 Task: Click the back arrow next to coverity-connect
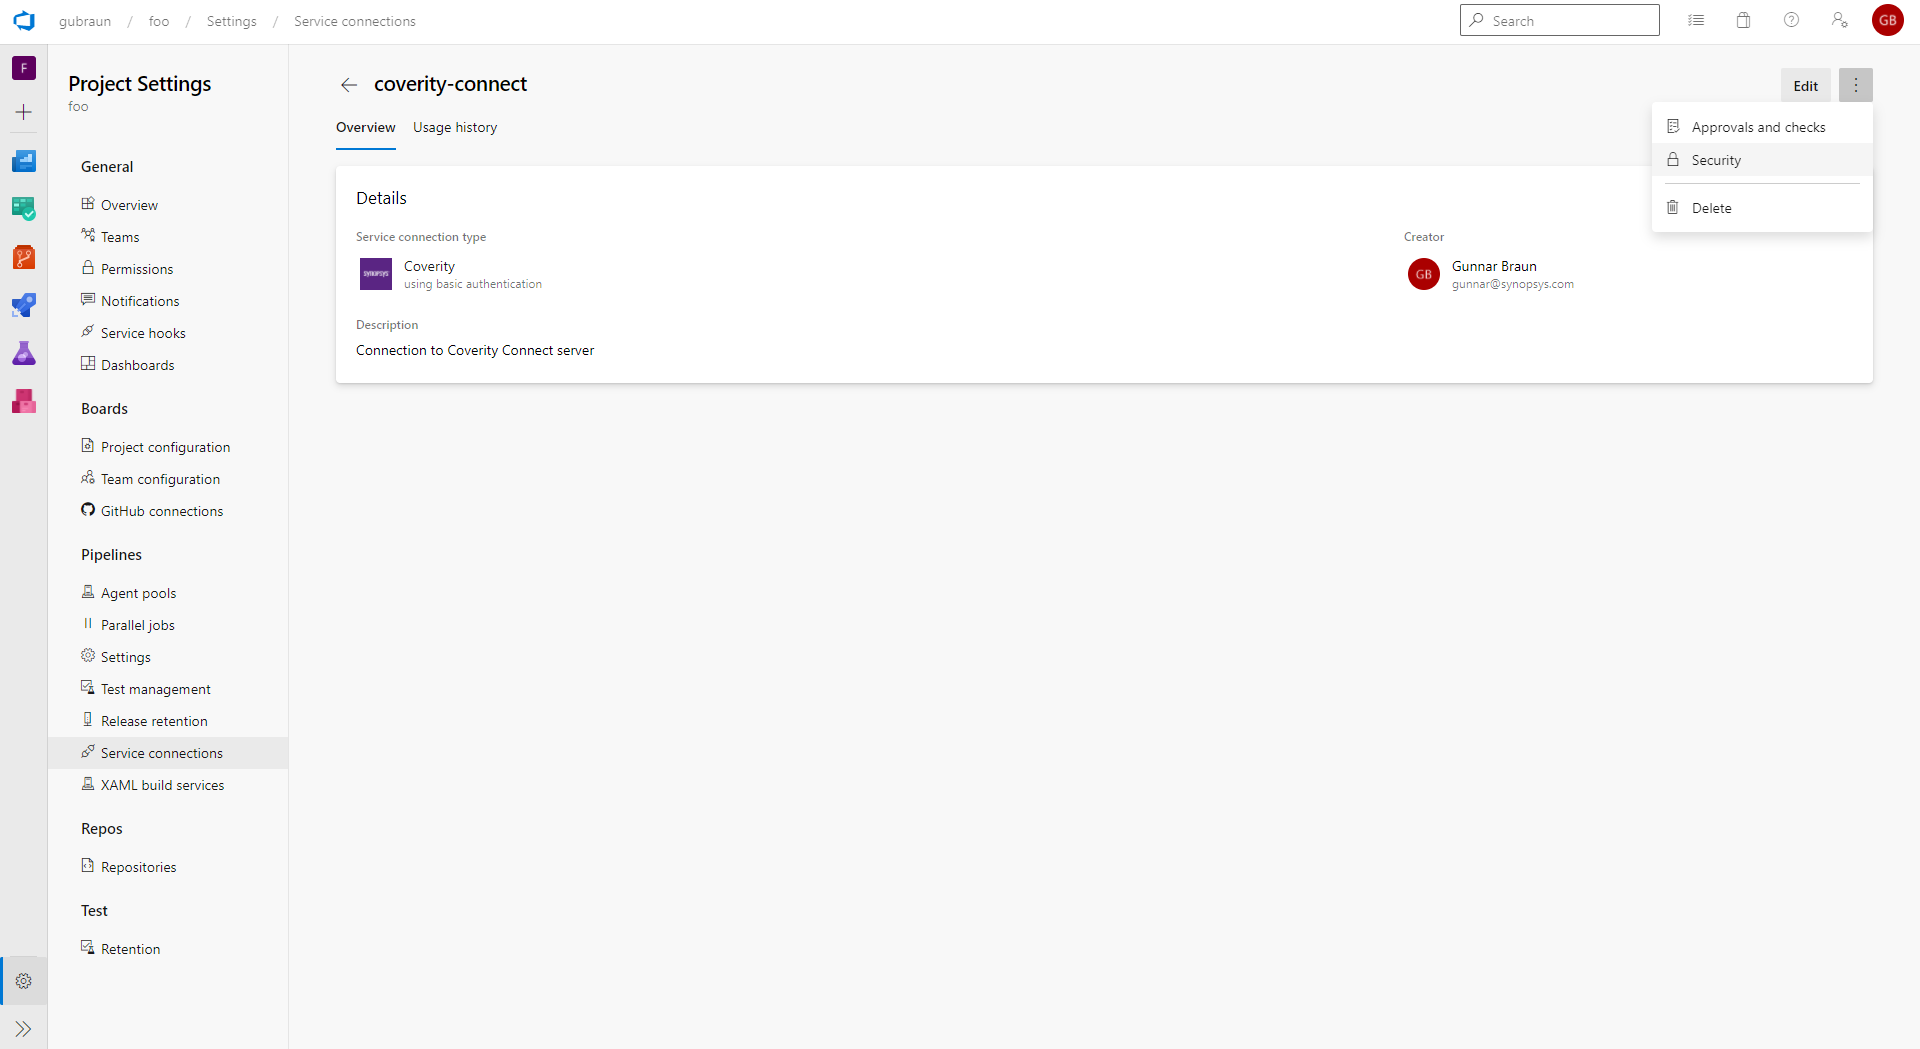pyautogui.click(x=349, y=85)
